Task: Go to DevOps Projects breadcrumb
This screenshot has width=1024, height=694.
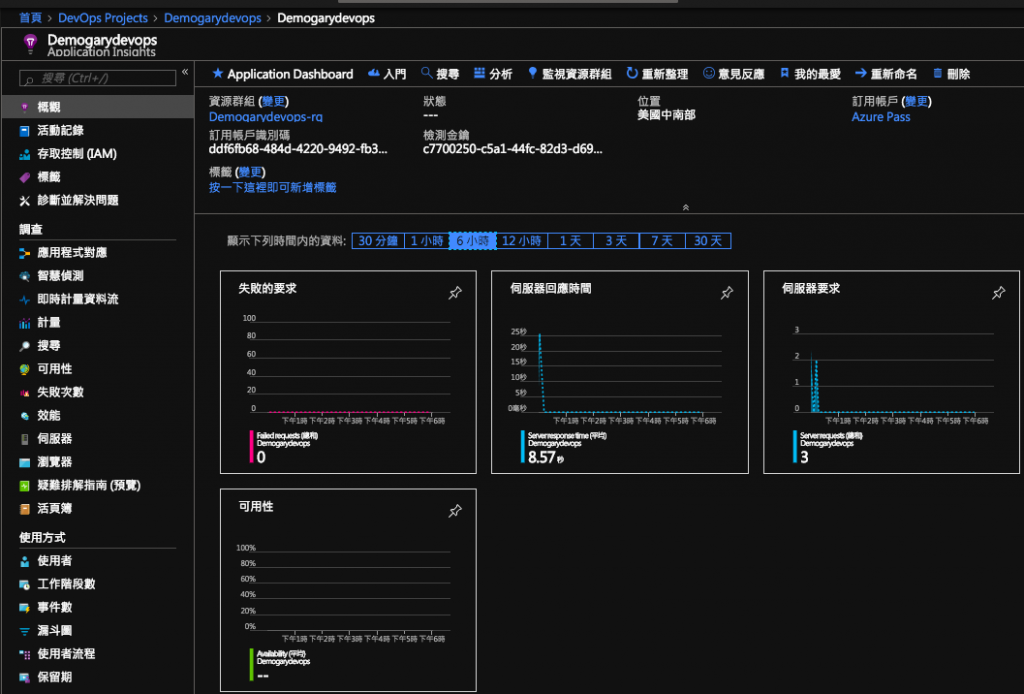Action: 103,18
